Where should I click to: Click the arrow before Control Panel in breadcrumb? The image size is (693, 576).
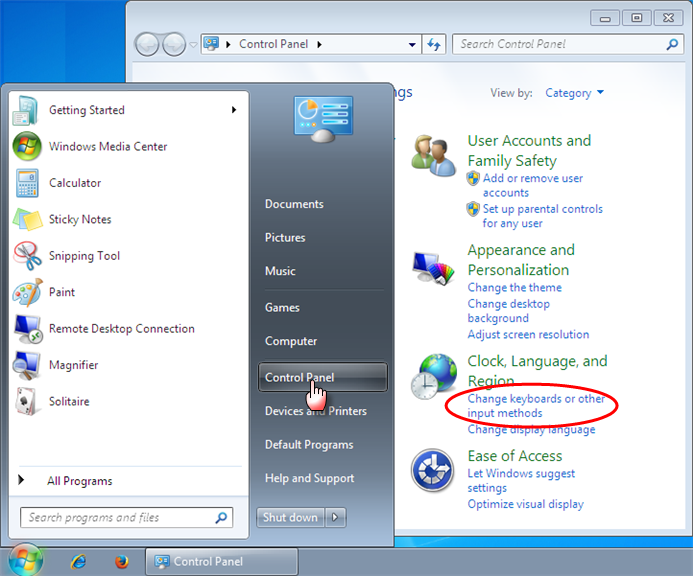tap(228, 44)
